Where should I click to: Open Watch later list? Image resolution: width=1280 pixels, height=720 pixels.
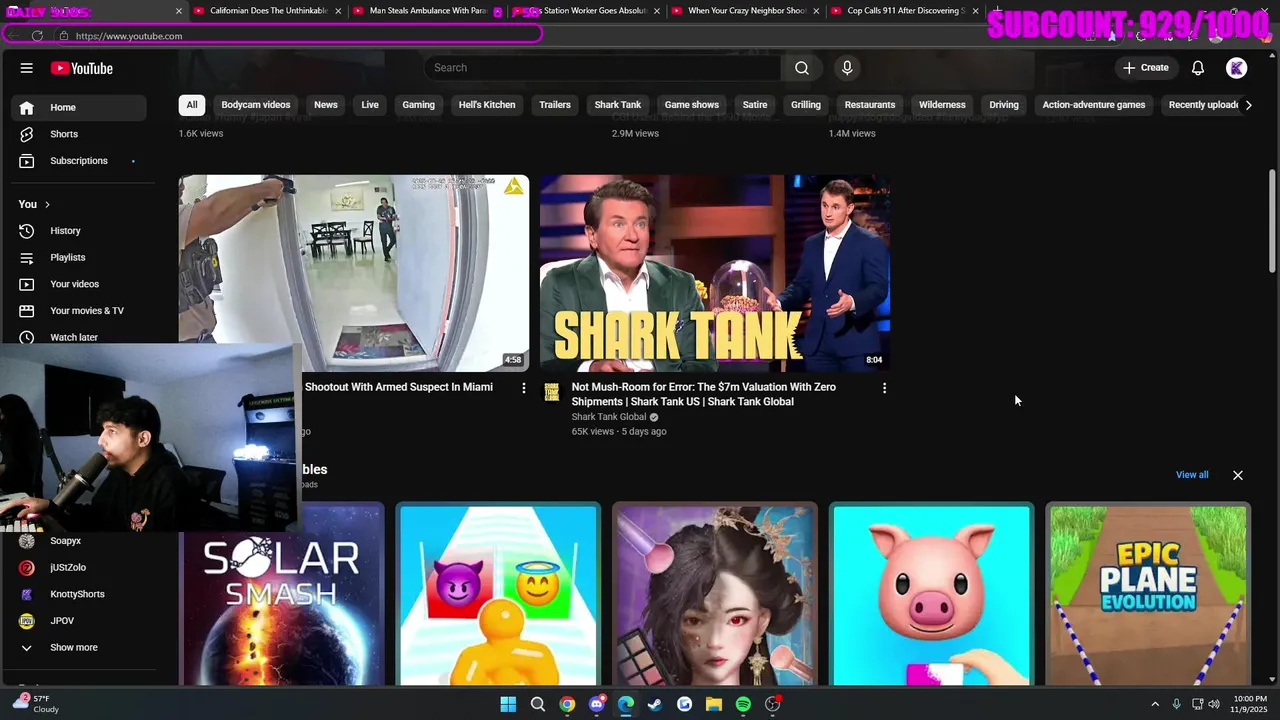coord(80,337)
